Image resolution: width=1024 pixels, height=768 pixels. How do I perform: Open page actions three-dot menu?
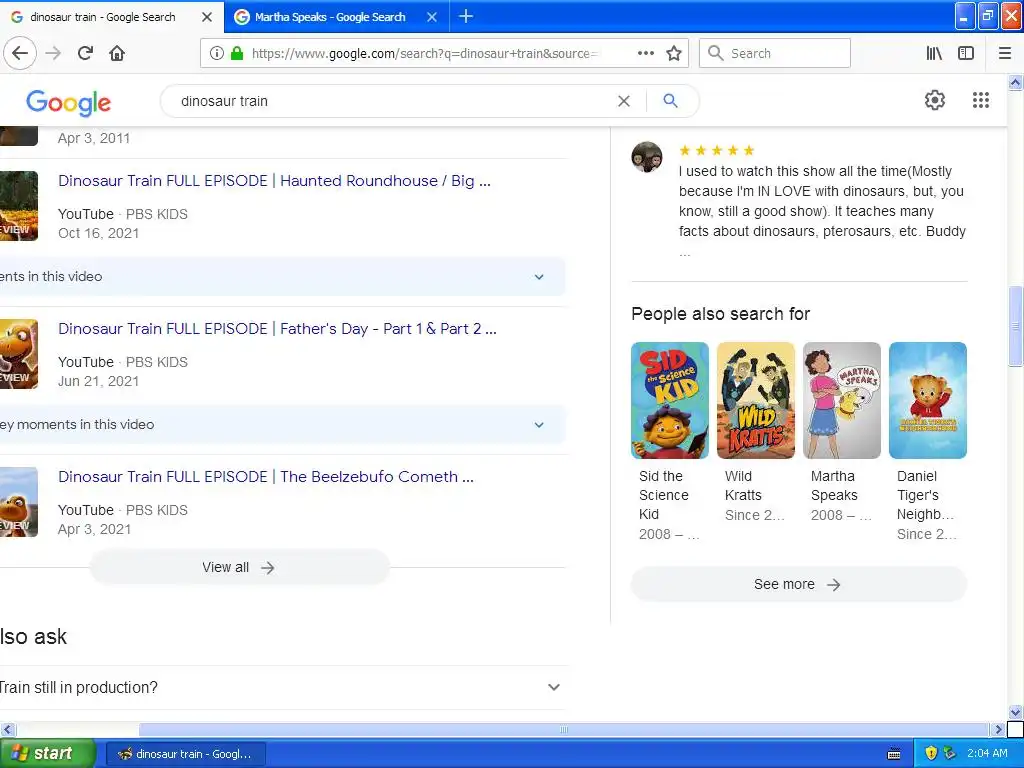646,53
